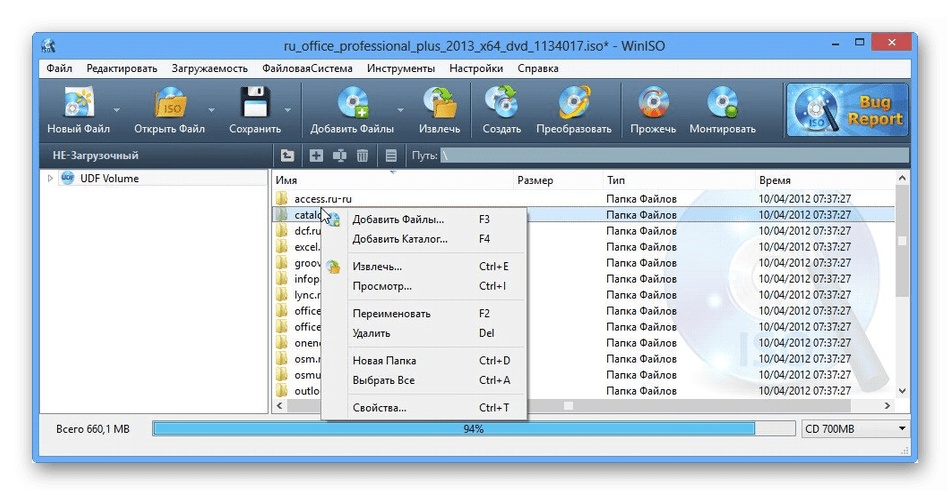The width and height of the screenshot is (950, 495).
Task: Open the Файл menu
Action: (x=59, y=68)
